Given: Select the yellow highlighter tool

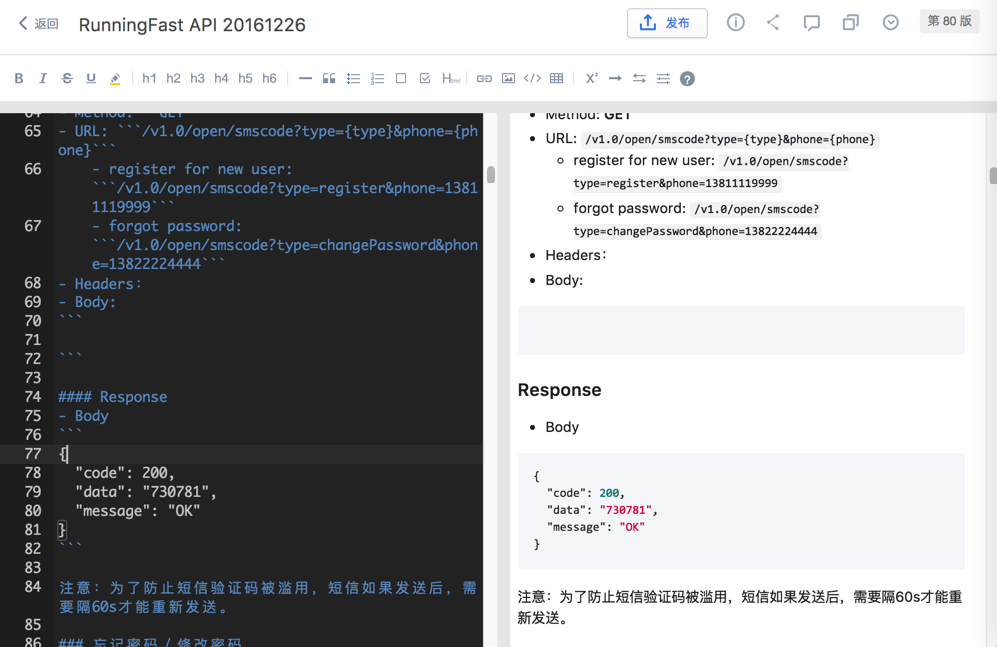Looking at the screenshot, I should coord(115,79).
